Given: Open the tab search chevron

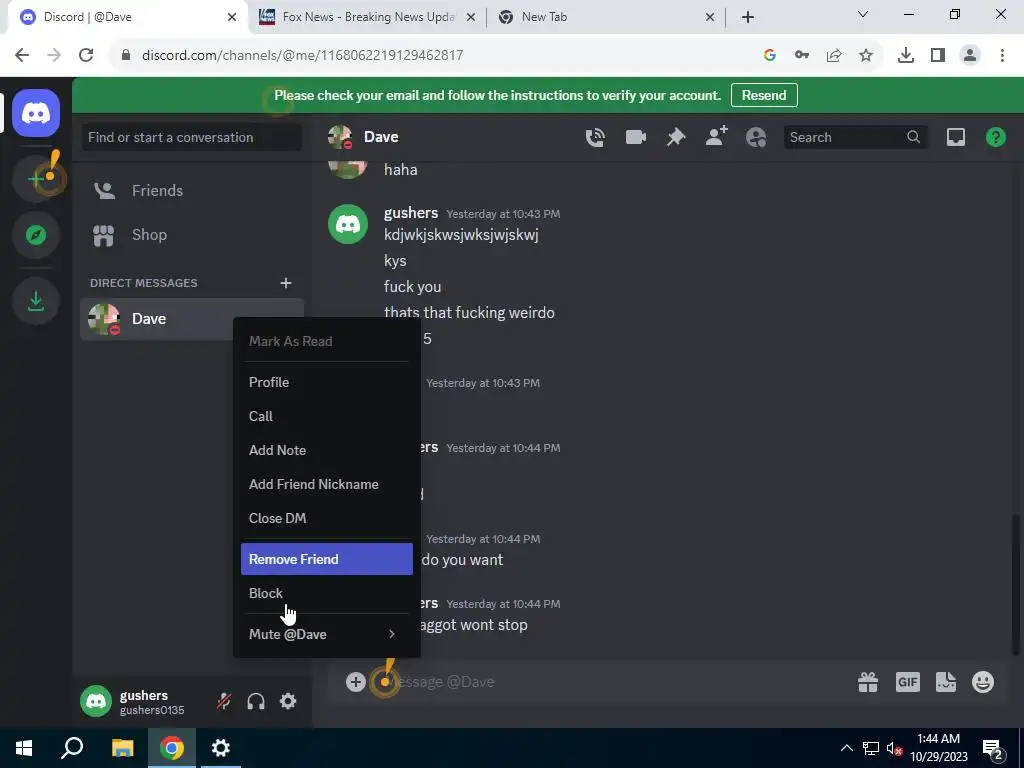Looking at the screenshot, I should pos(863,14).
